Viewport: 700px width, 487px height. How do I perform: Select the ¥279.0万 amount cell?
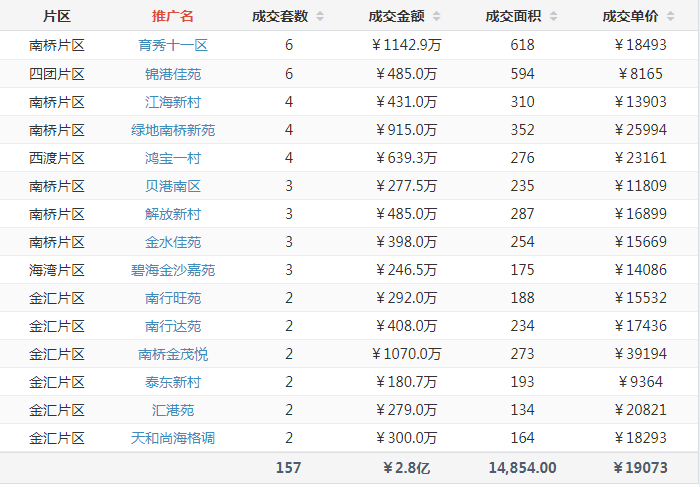(x=406, y=410)
